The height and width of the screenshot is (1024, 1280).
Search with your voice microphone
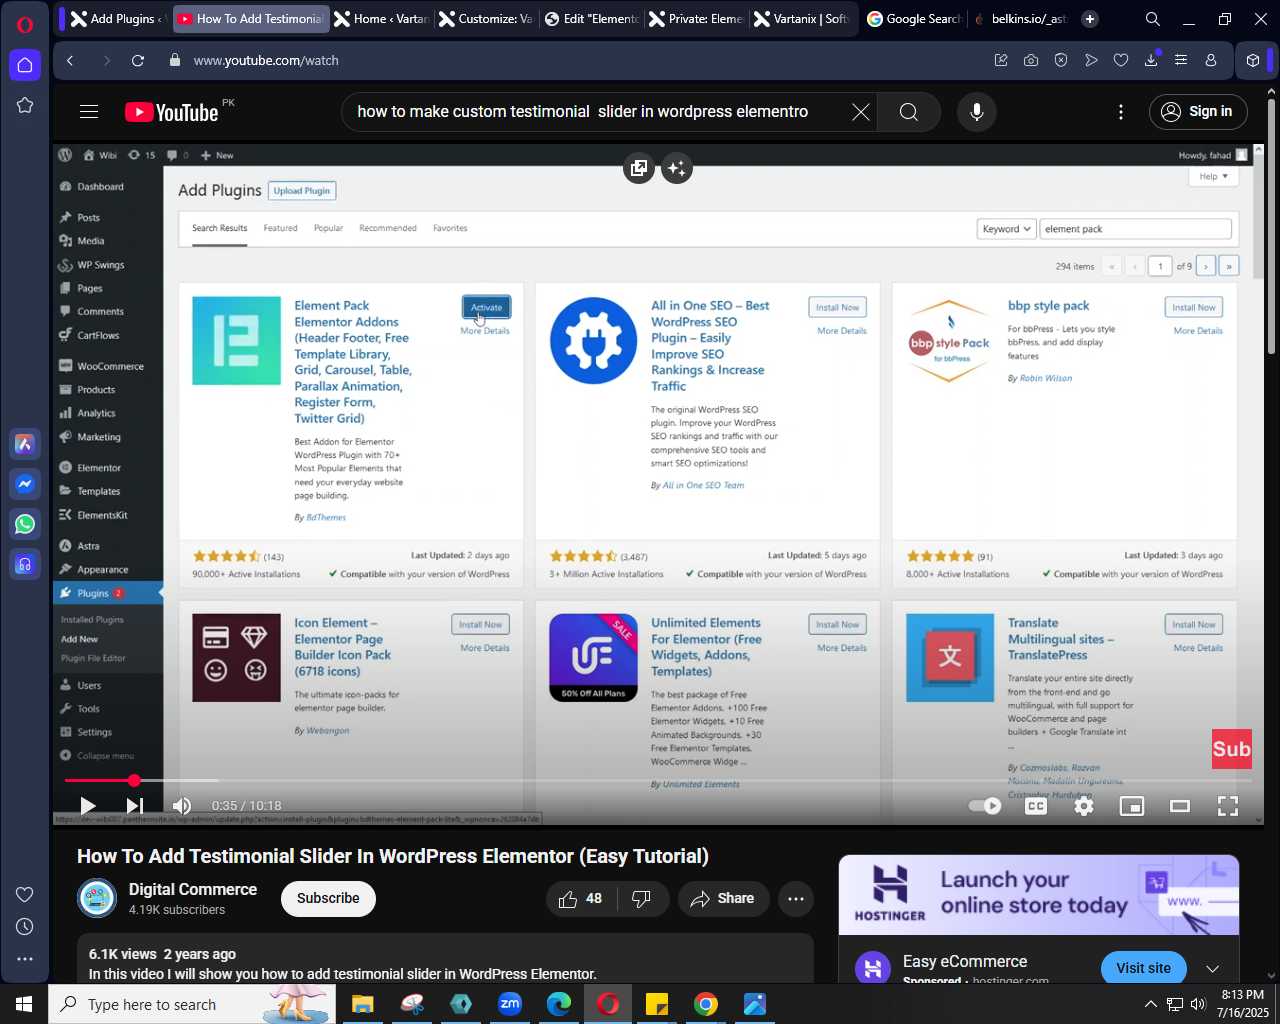[977, 112]
